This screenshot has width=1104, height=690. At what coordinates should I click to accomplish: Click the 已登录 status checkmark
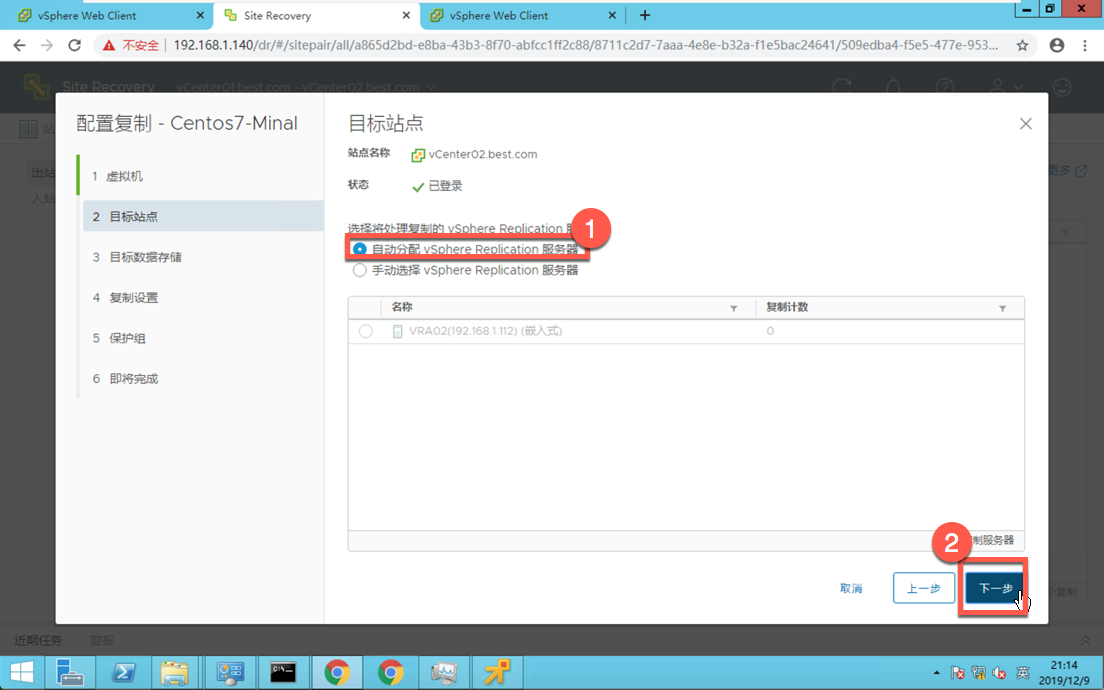(x=418, y=187)
